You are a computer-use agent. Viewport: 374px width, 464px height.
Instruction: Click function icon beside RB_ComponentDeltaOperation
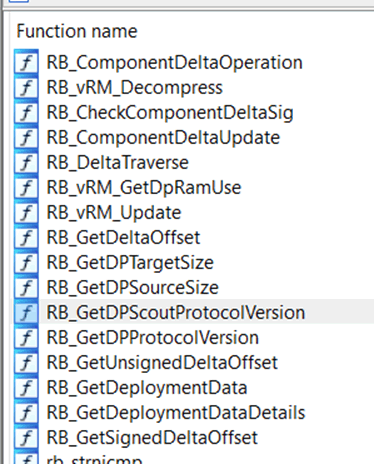[26, 62]
